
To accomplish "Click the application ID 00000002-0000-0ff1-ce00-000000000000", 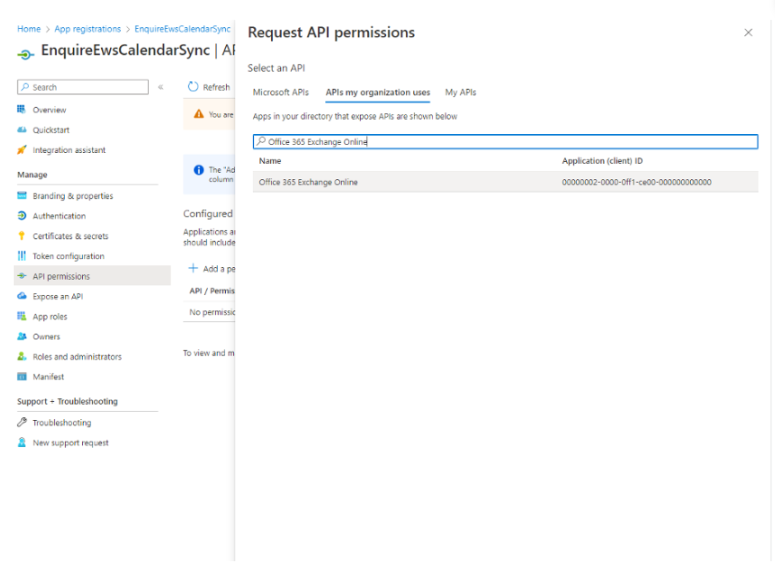I will [637, 182].
